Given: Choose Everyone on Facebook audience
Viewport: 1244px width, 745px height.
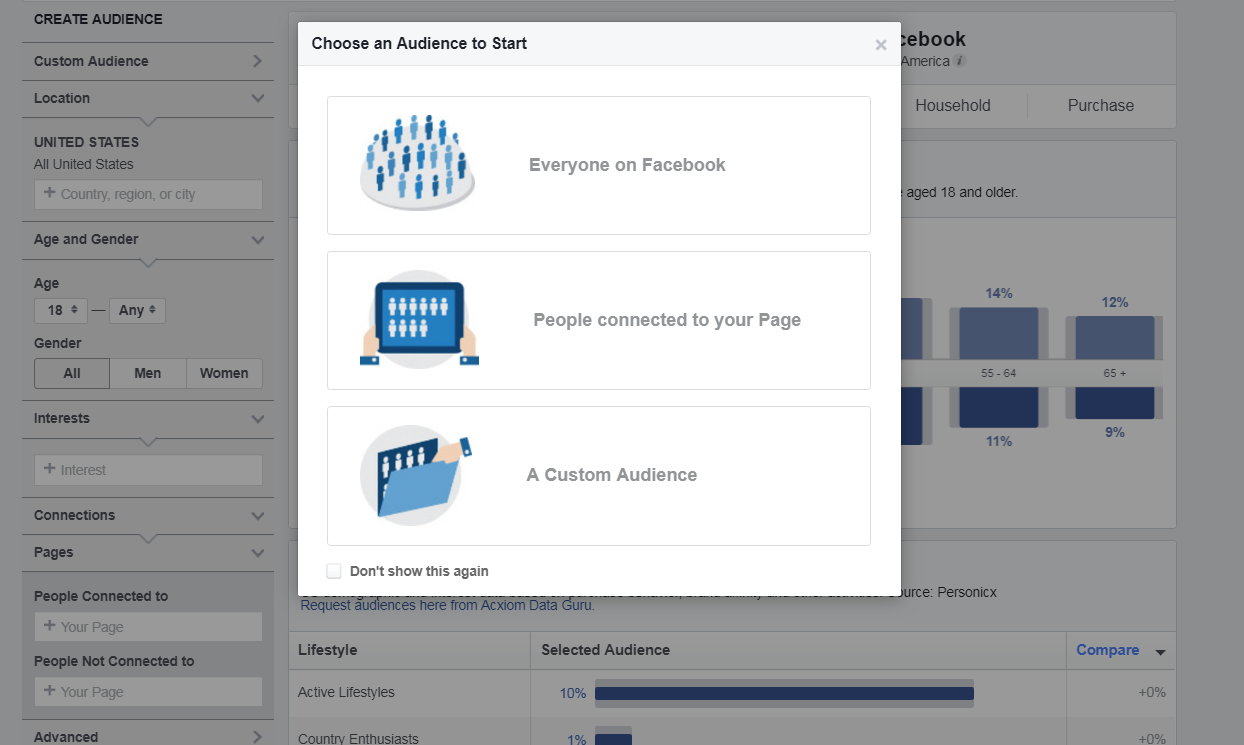Looking at the screenshot, I should click(599, 165).
